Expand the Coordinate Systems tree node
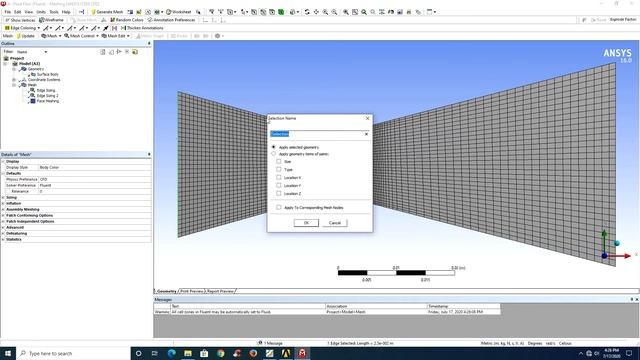 point(14,80)
